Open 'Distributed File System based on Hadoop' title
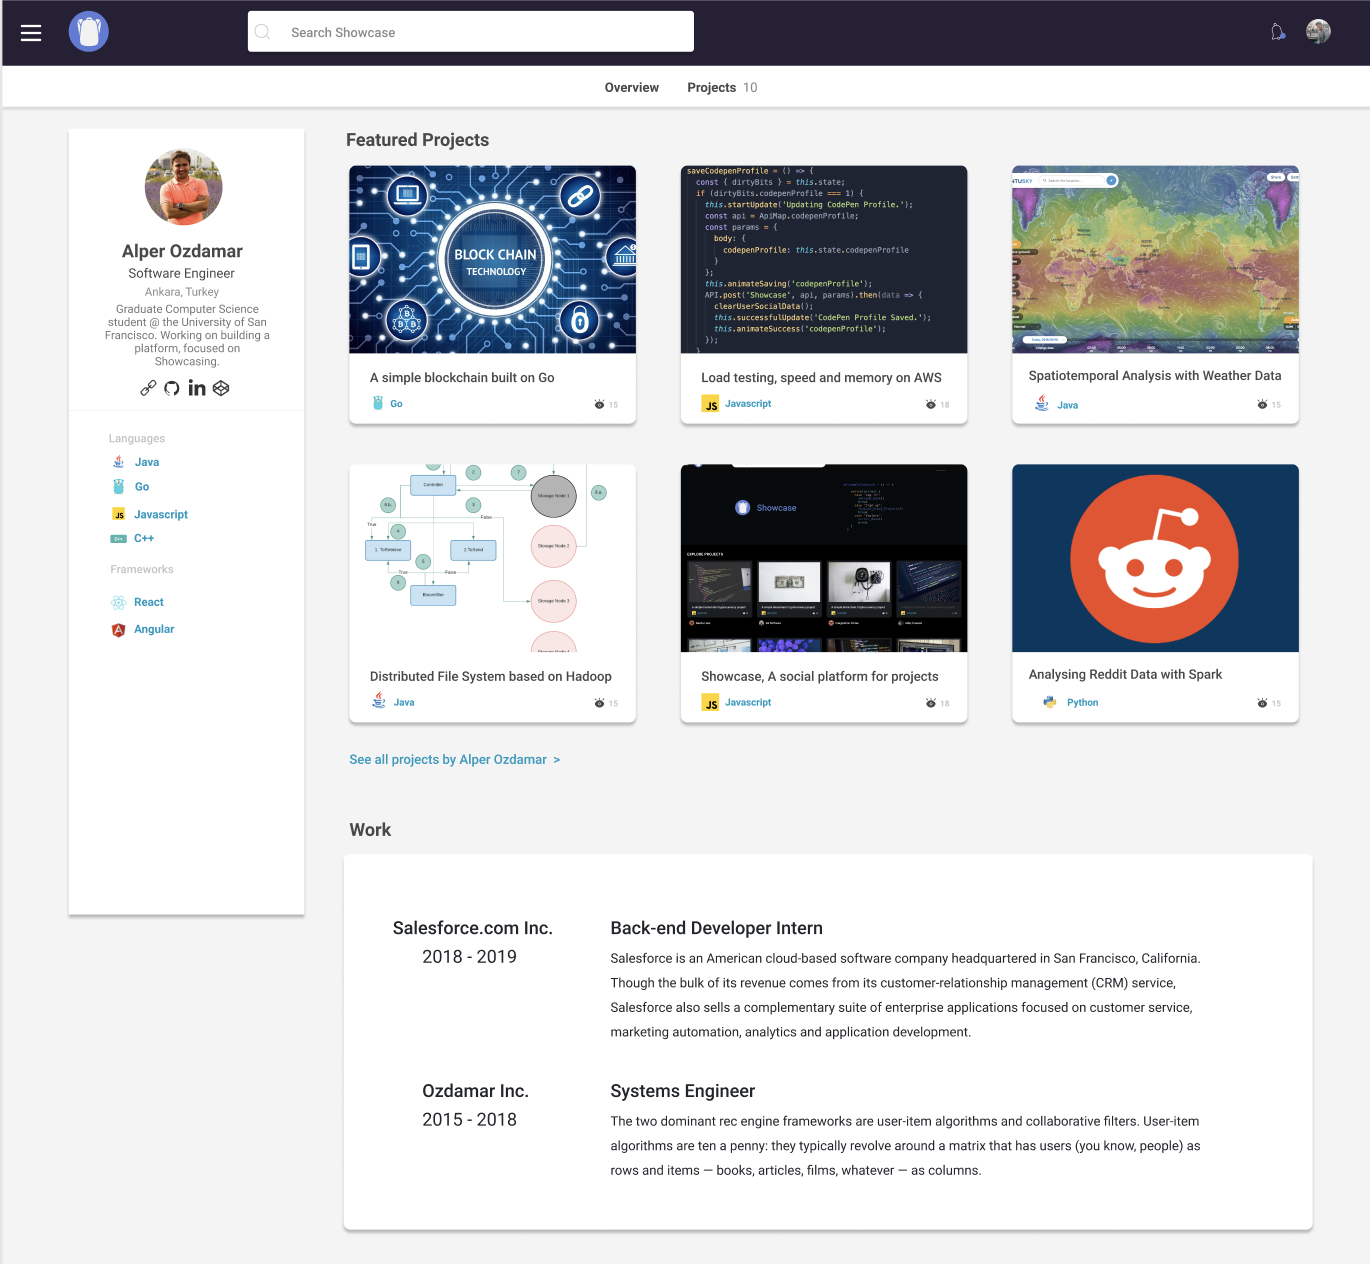The height and width of the screenshot is (1264, 1370). click(x=490, y=677)
